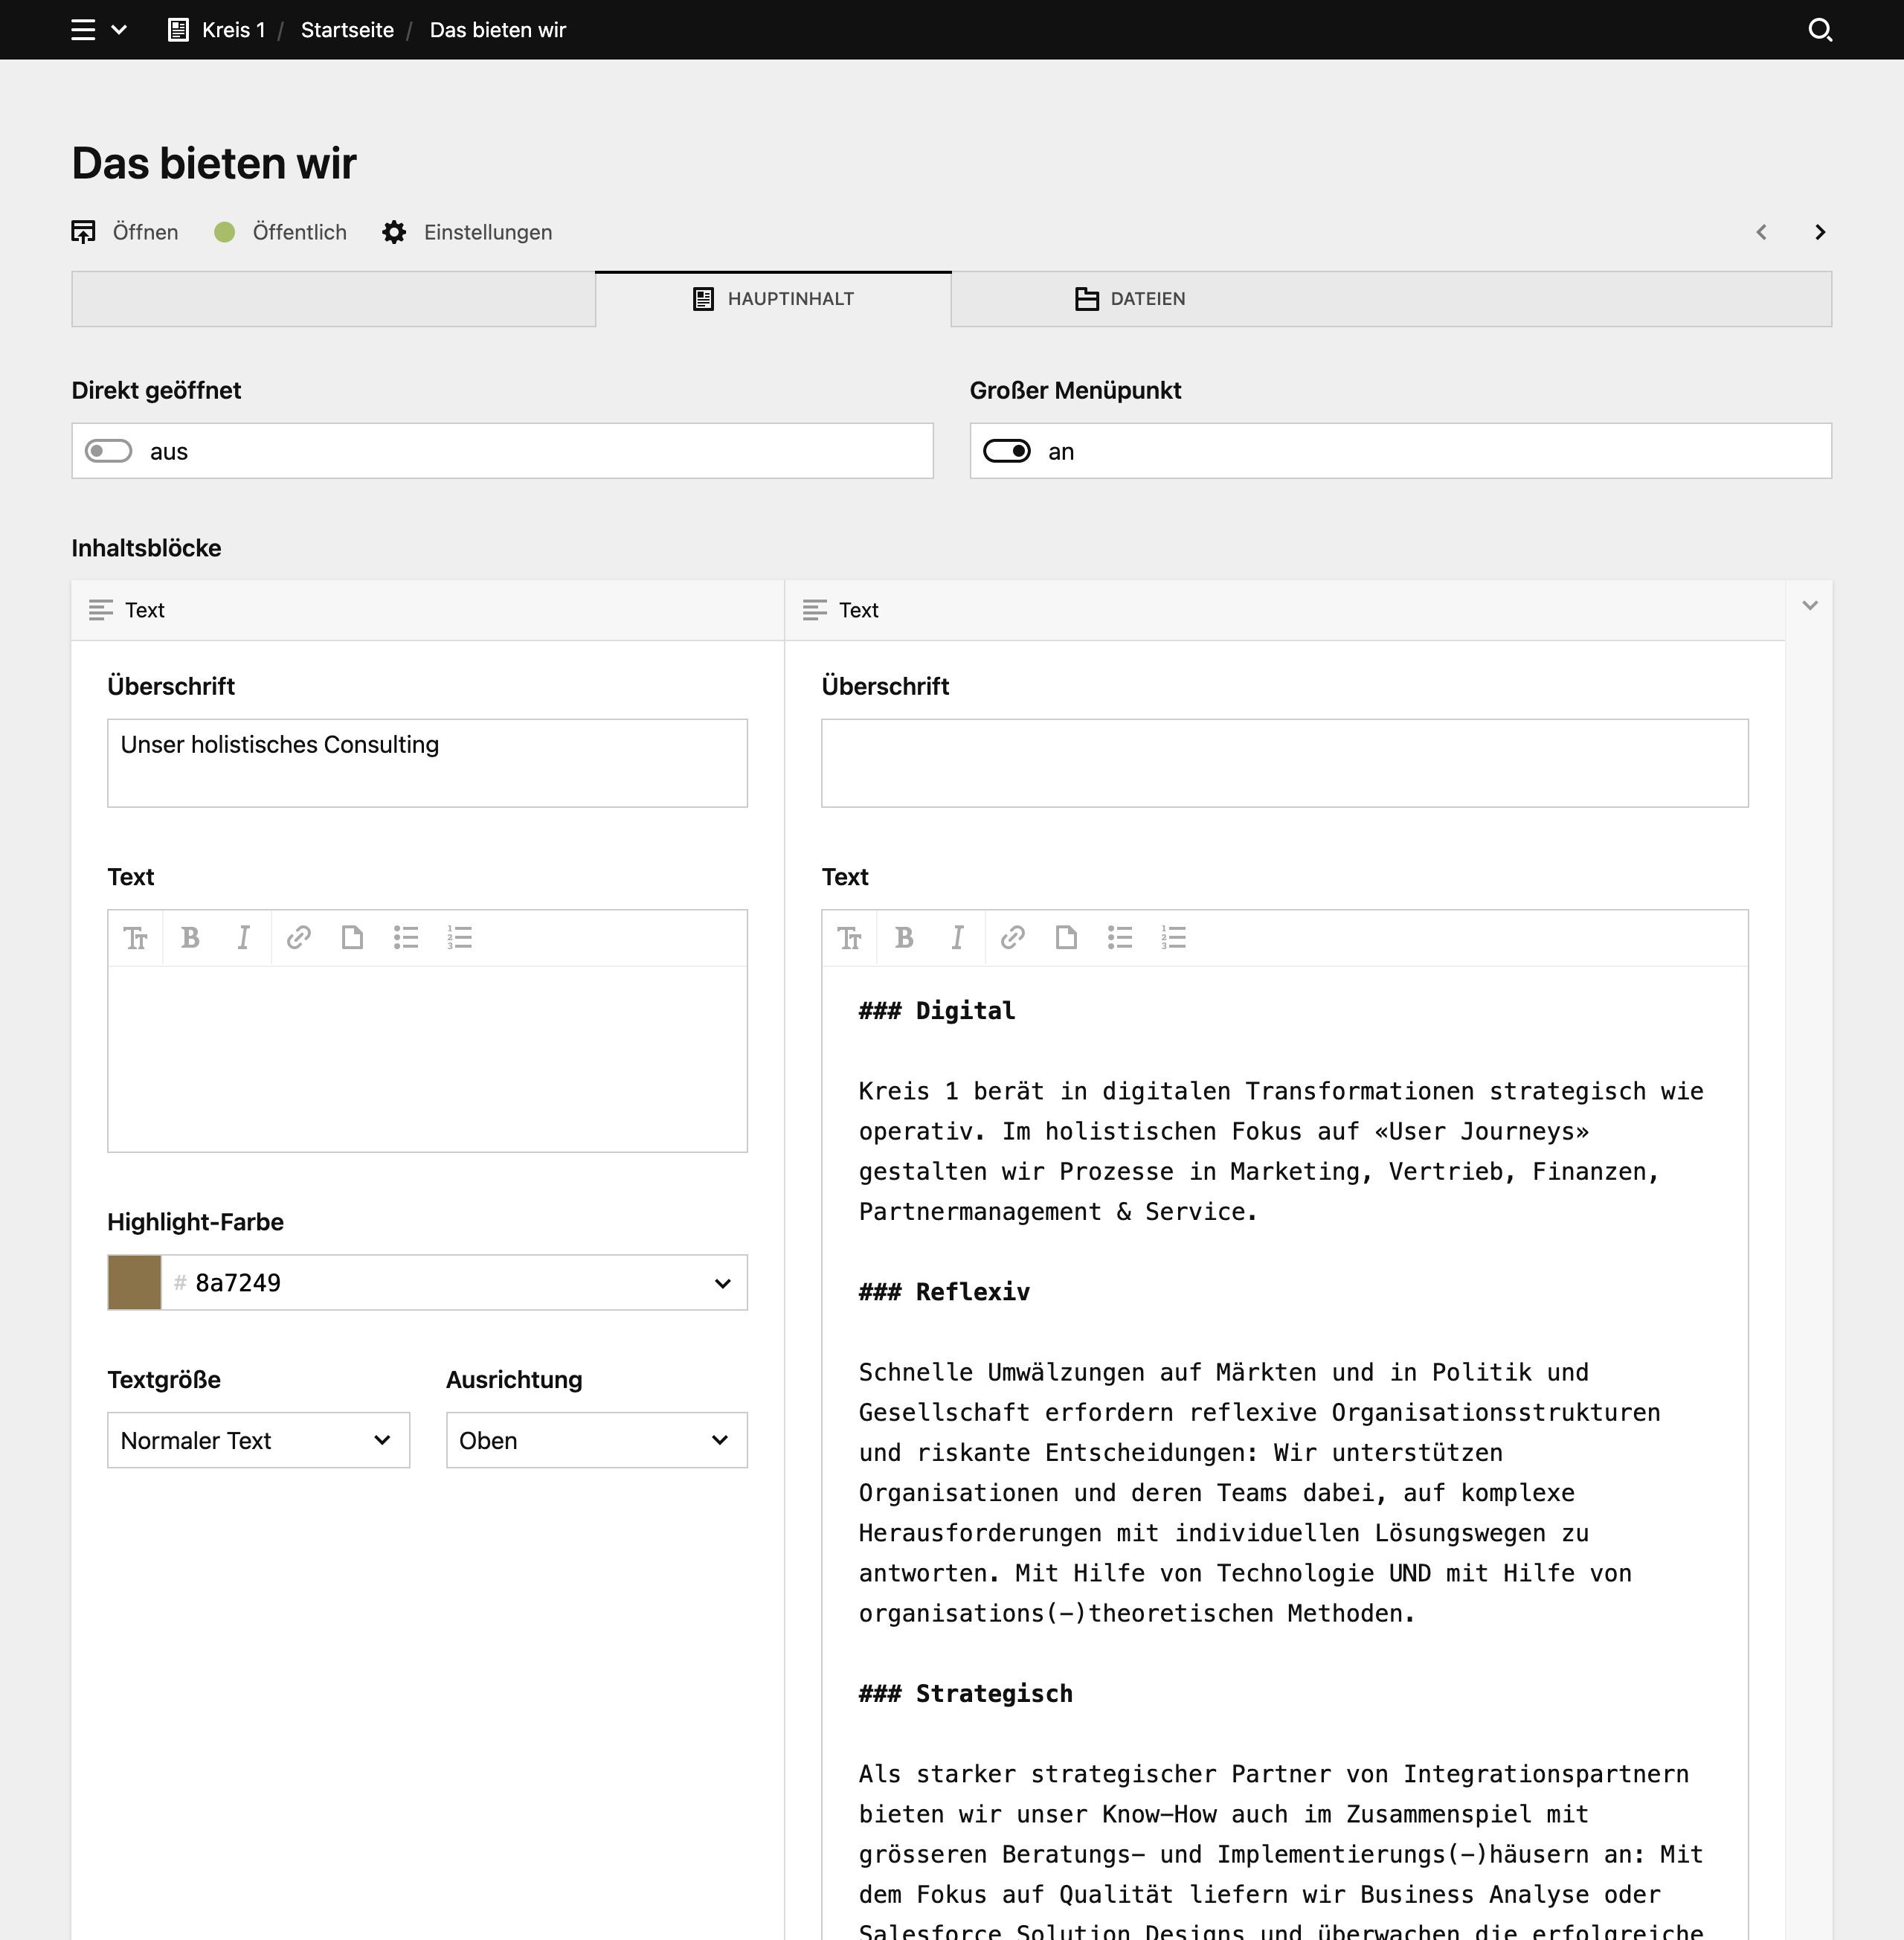Create a bullet list in the left editor

[406, 937]
